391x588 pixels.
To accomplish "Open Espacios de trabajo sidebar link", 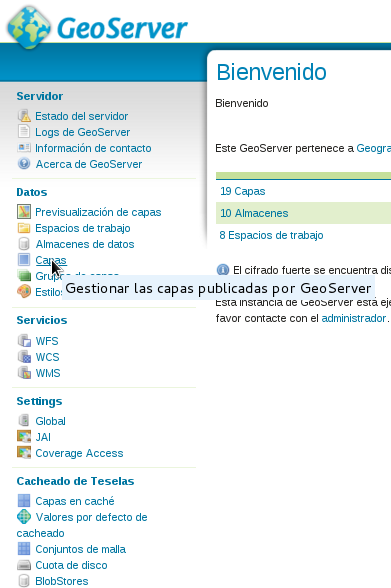I will coord(83,228).
